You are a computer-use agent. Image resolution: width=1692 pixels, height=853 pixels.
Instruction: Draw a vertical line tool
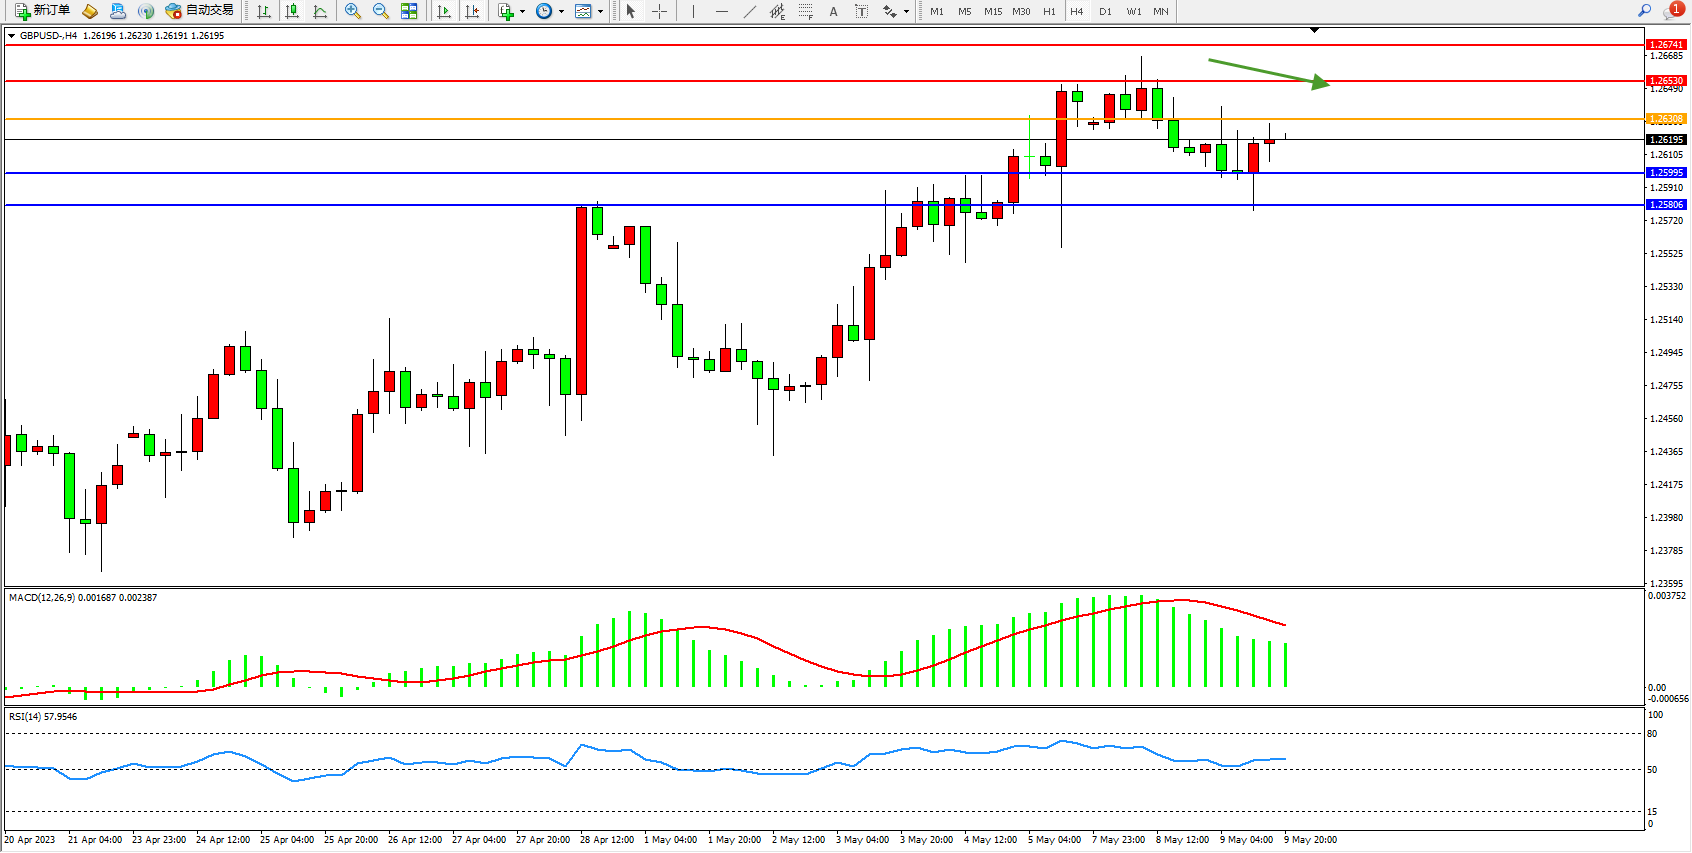pyautogui.click(x=693, y=11)
